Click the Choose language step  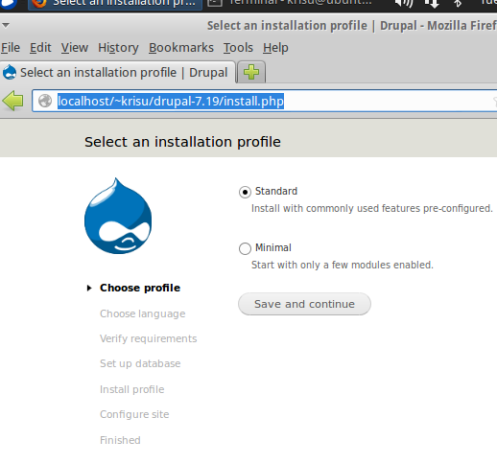[x=142, y=314]
